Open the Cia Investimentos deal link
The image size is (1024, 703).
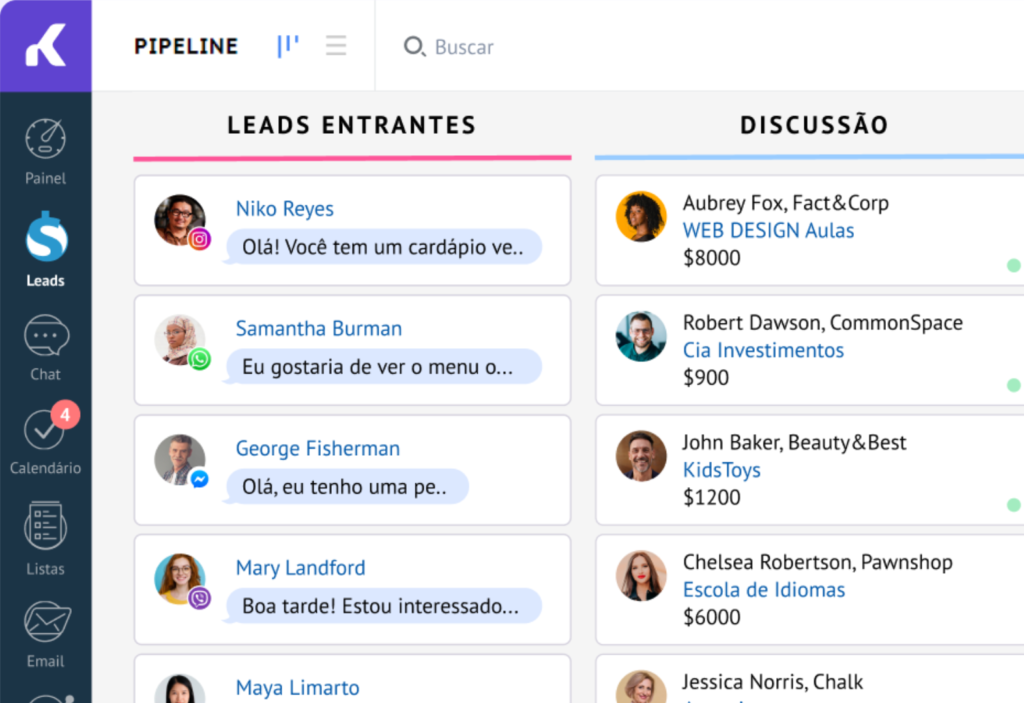(x=763, y=350)
